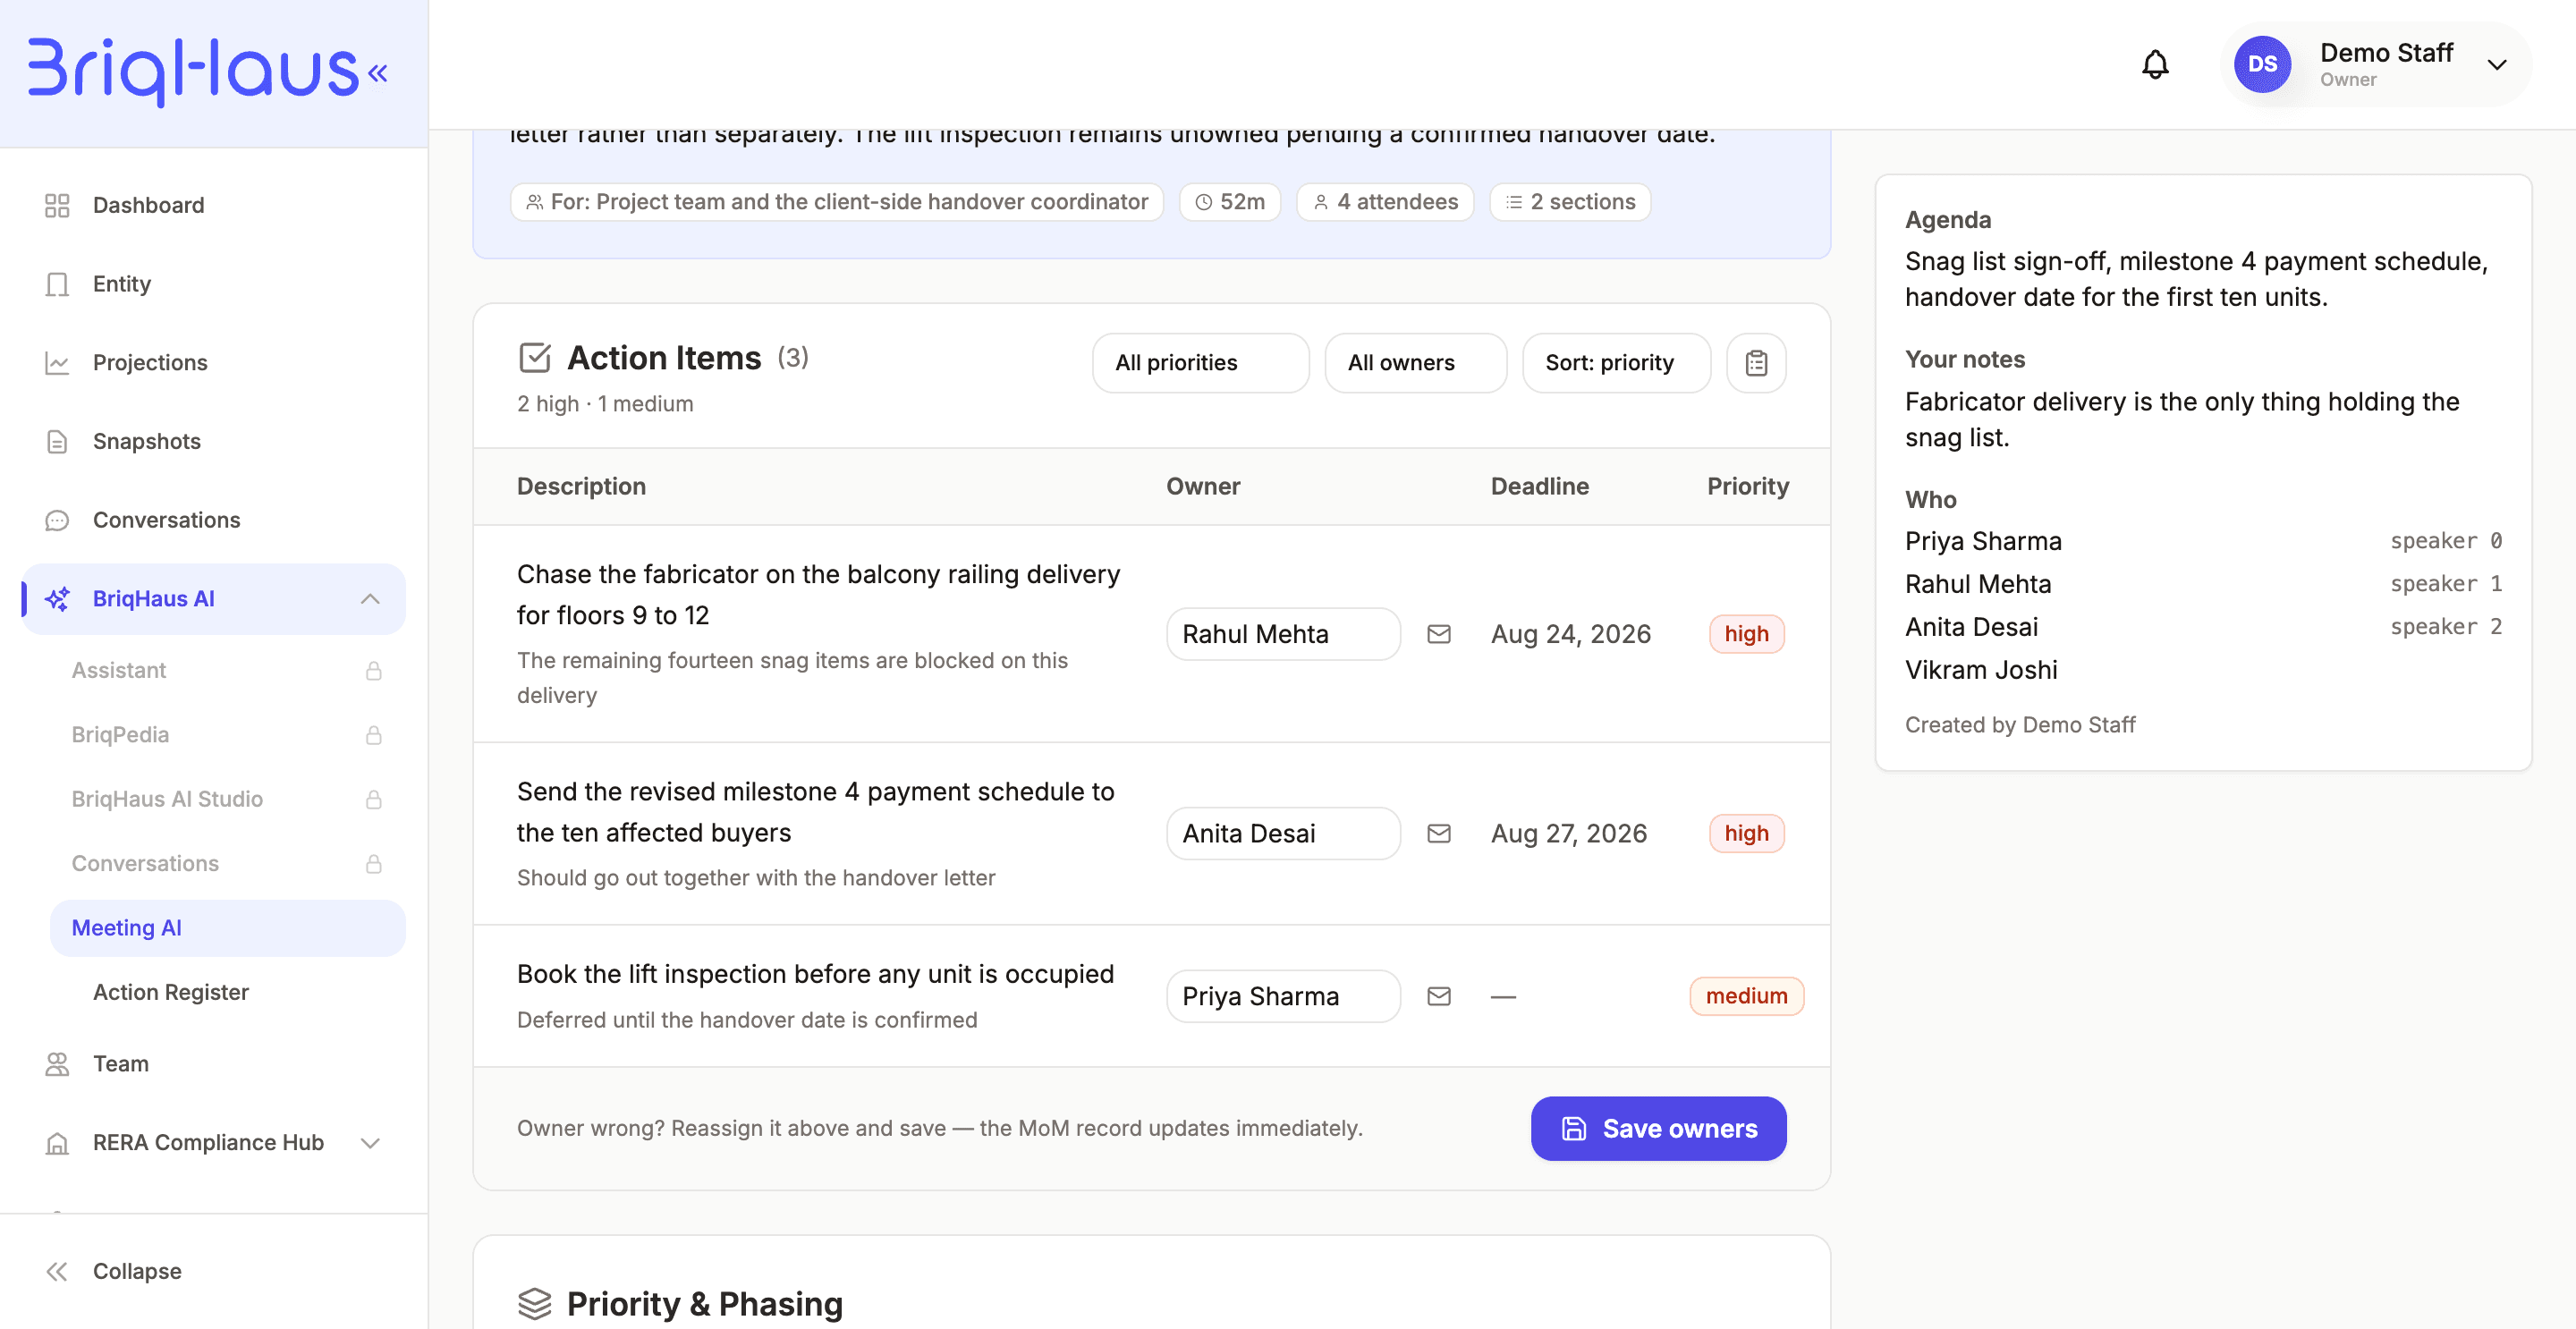Click the Dashboard grid icon
Viewport: 2576px width, 1329px height.
(x=57, y=206)
